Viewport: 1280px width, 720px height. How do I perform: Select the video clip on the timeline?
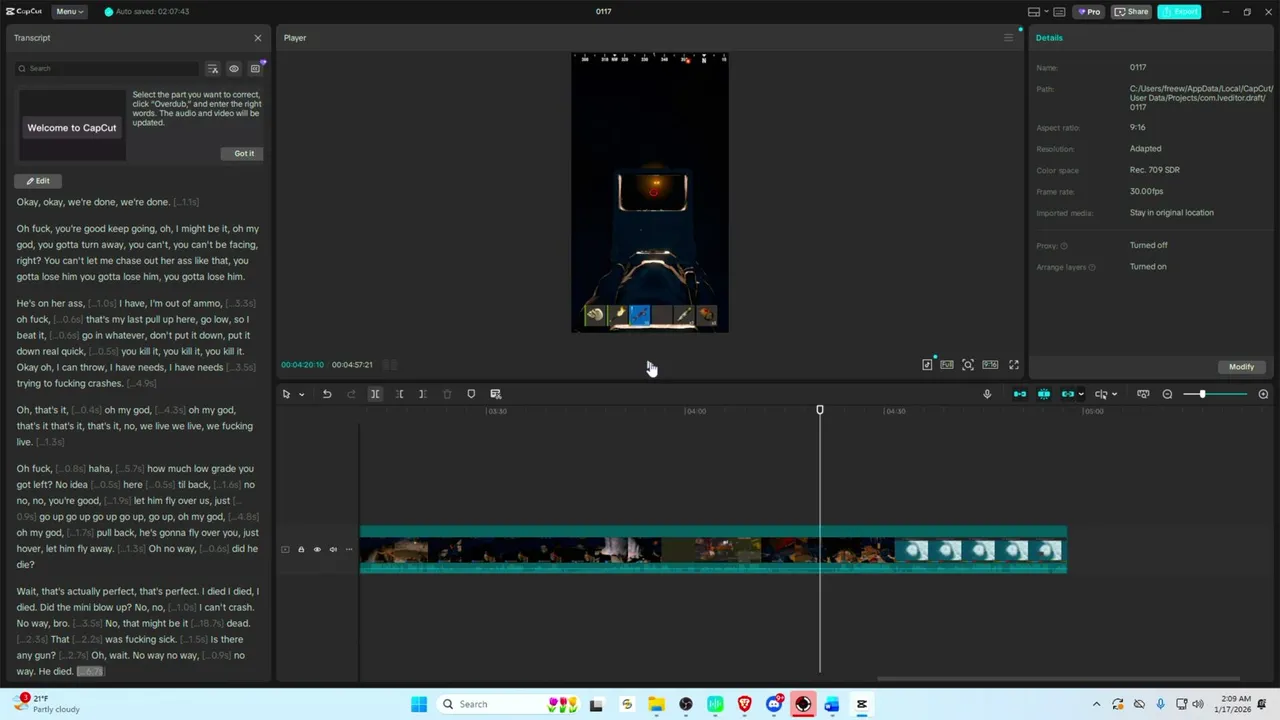click(x=713, y=550)
